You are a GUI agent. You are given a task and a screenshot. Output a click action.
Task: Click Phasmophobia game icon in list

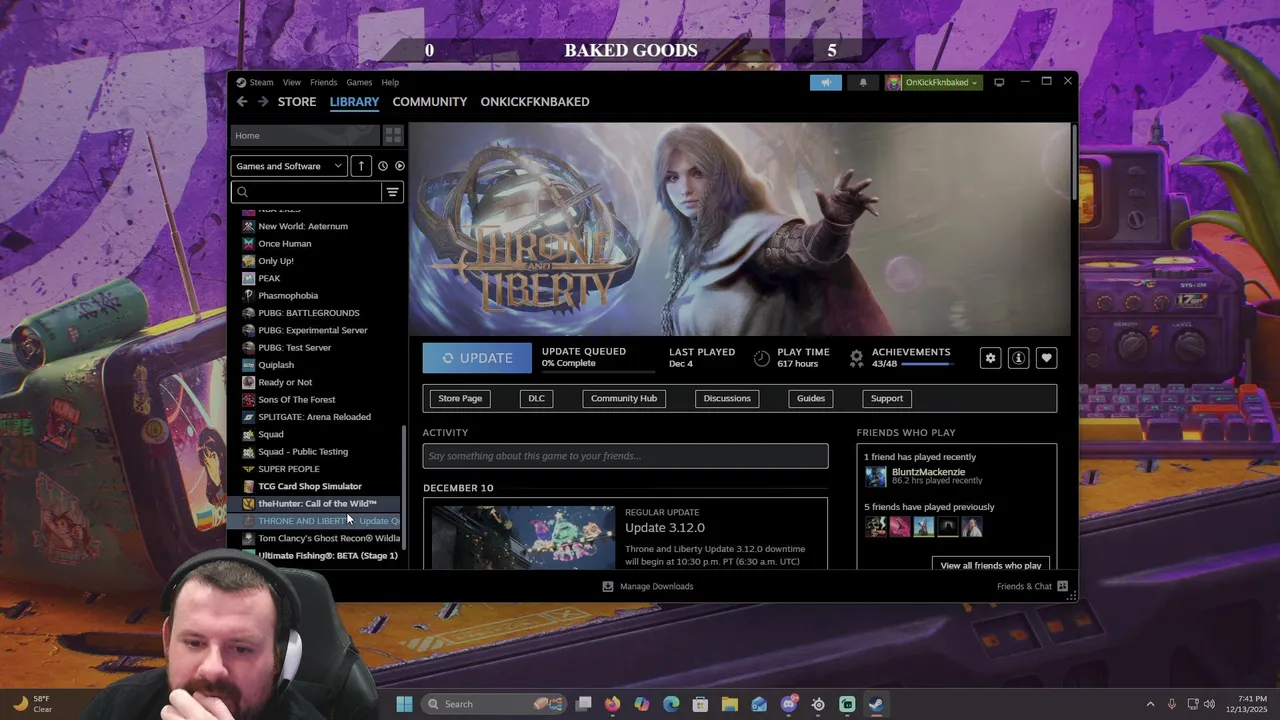pos(249,295)
